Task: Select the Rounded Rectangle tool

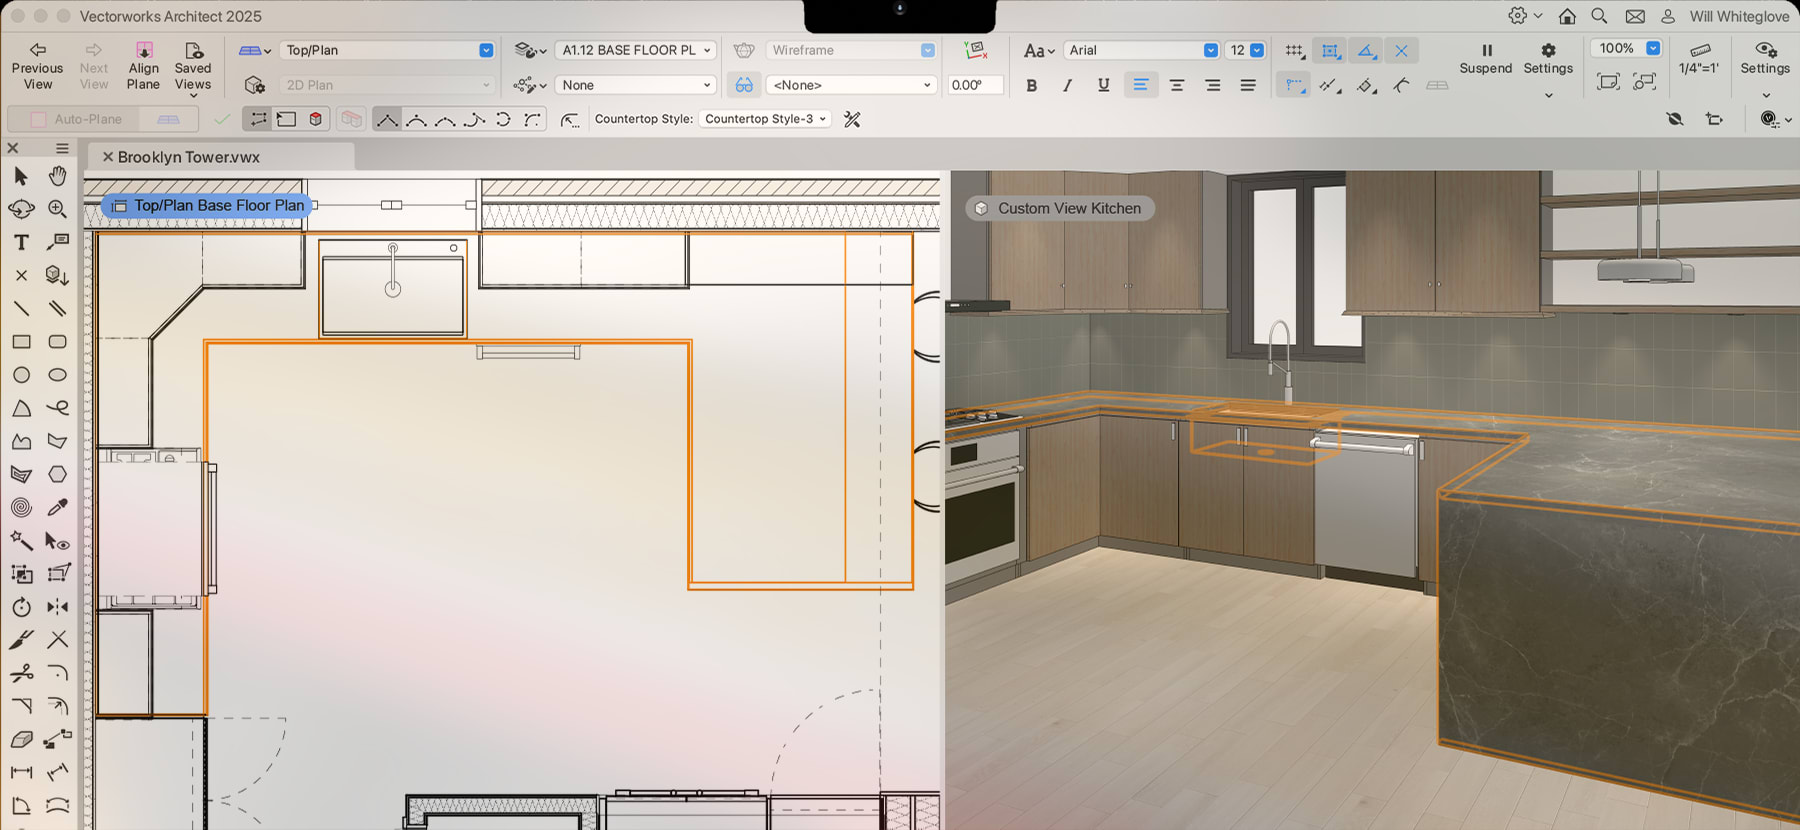Action: [58, 342]
